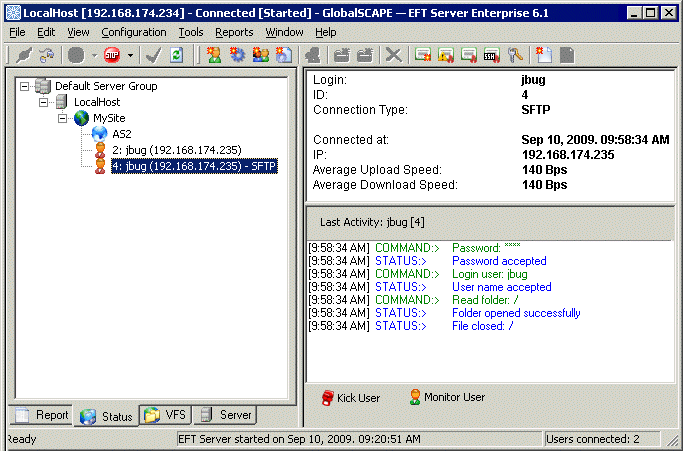Click the gray X delete toolbar icon

click(x=394, y=55)
